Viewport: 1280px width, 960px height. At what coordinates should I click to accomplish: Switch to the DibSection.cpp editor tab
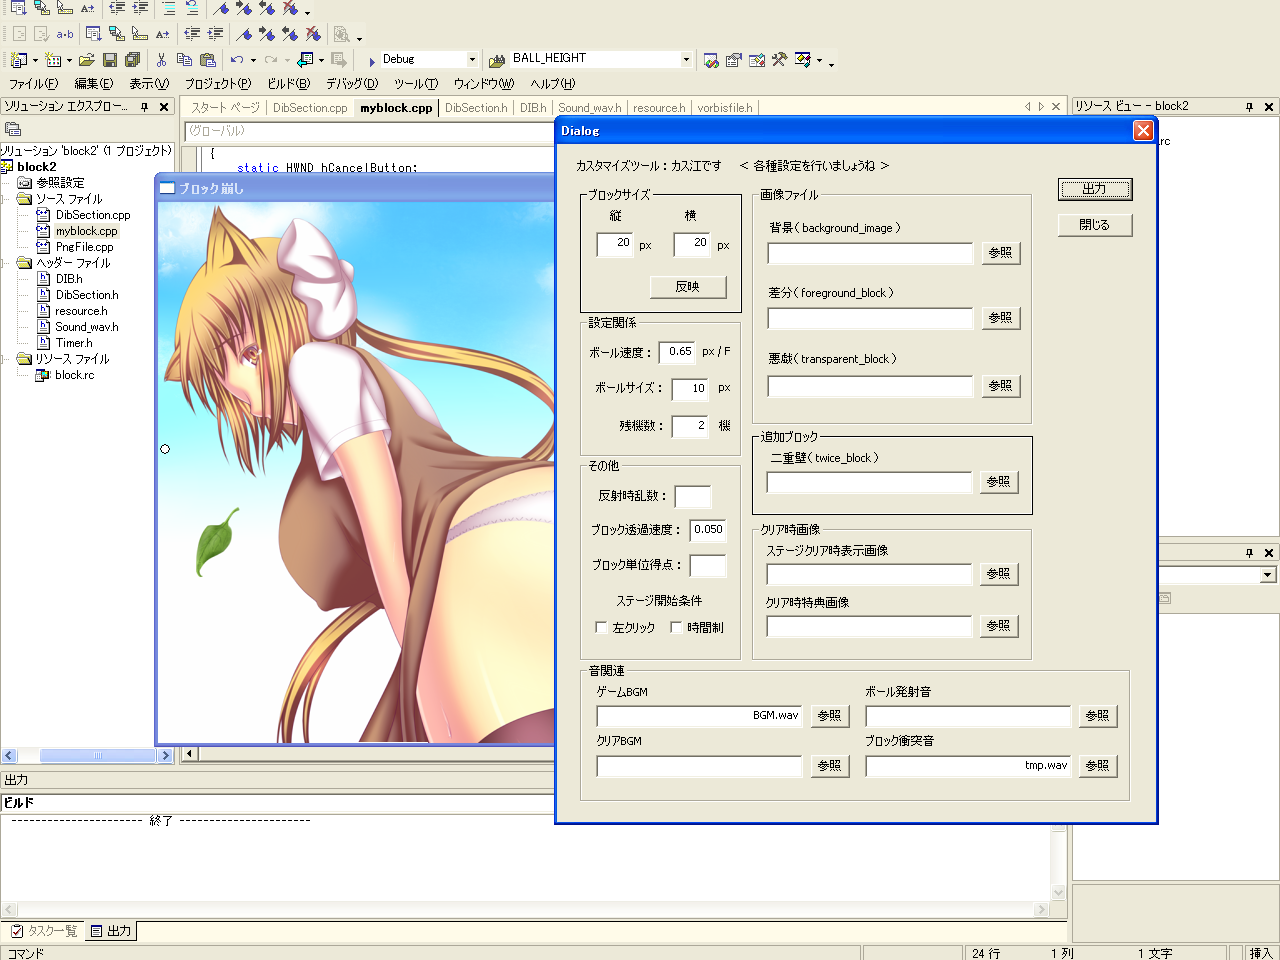coord(310,108)
